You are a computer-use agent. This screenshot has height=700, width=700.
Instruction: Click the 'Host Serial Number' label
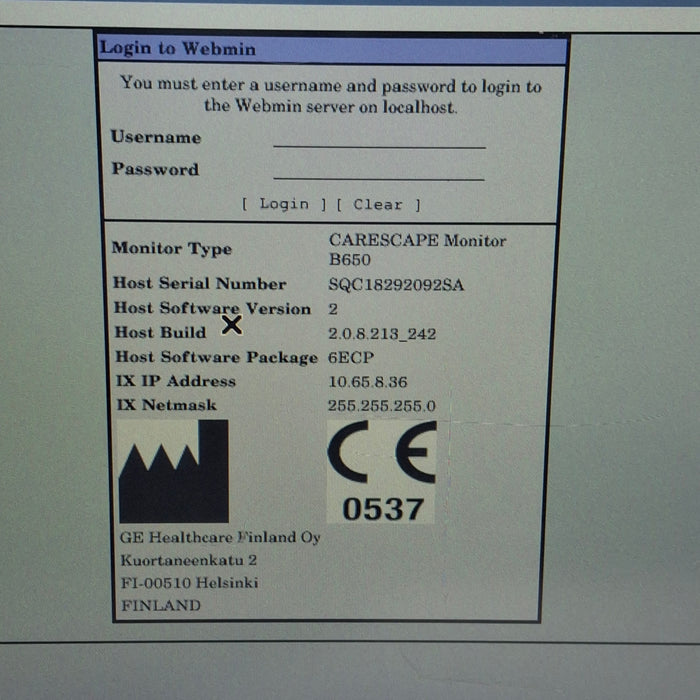200,283
